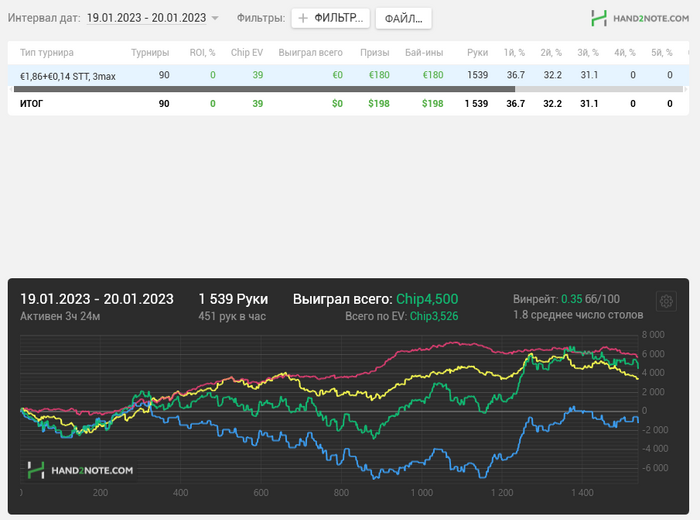Click the 0.35 бб/100 winrate value
Screen dimensions: 700x520
coord(590,299)
